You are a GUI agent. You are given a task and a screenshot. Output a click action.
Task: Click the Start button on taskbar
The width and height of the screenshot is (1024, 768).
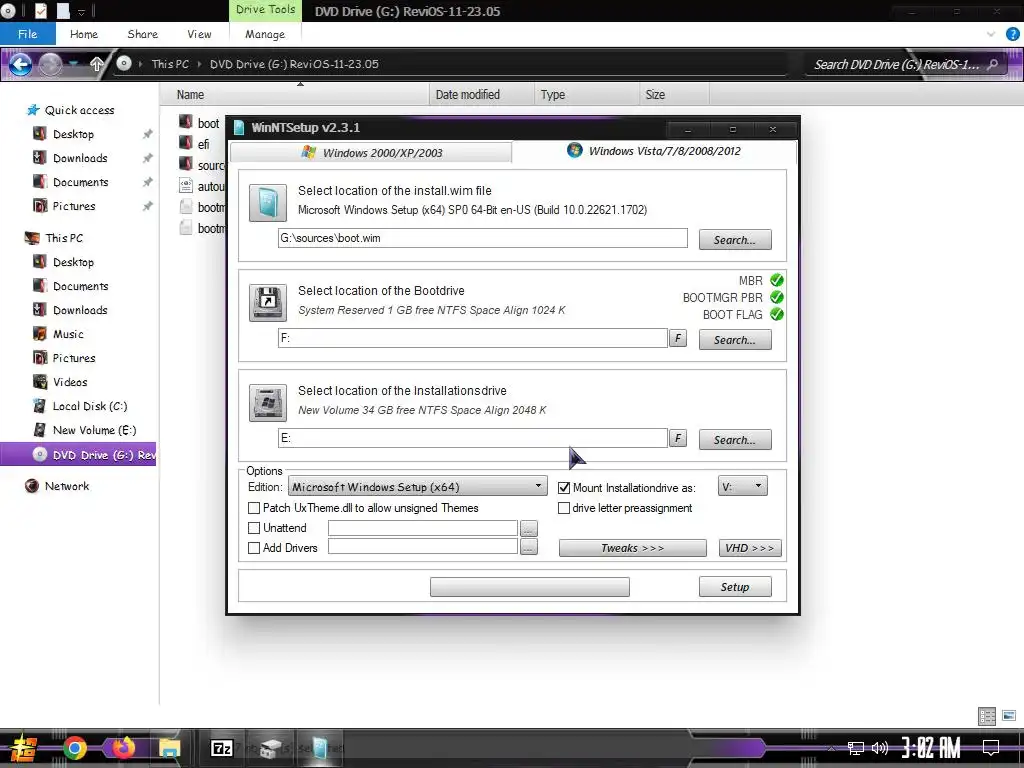(x=22, y=748)
